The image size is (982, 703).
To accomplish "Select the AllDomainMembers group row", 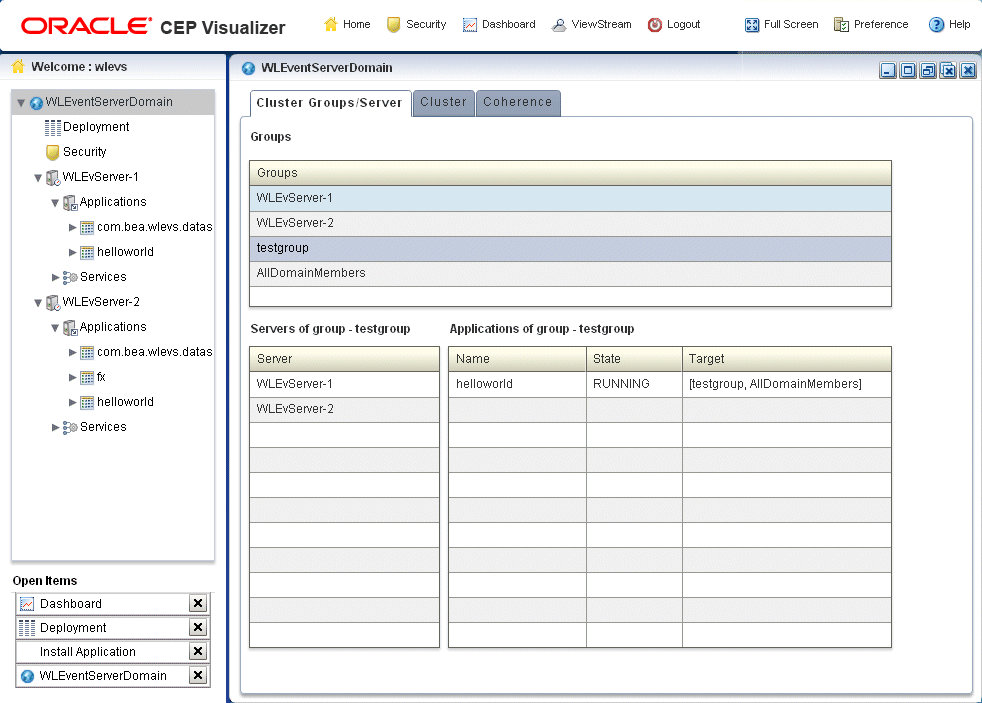I will coord(570,274).
